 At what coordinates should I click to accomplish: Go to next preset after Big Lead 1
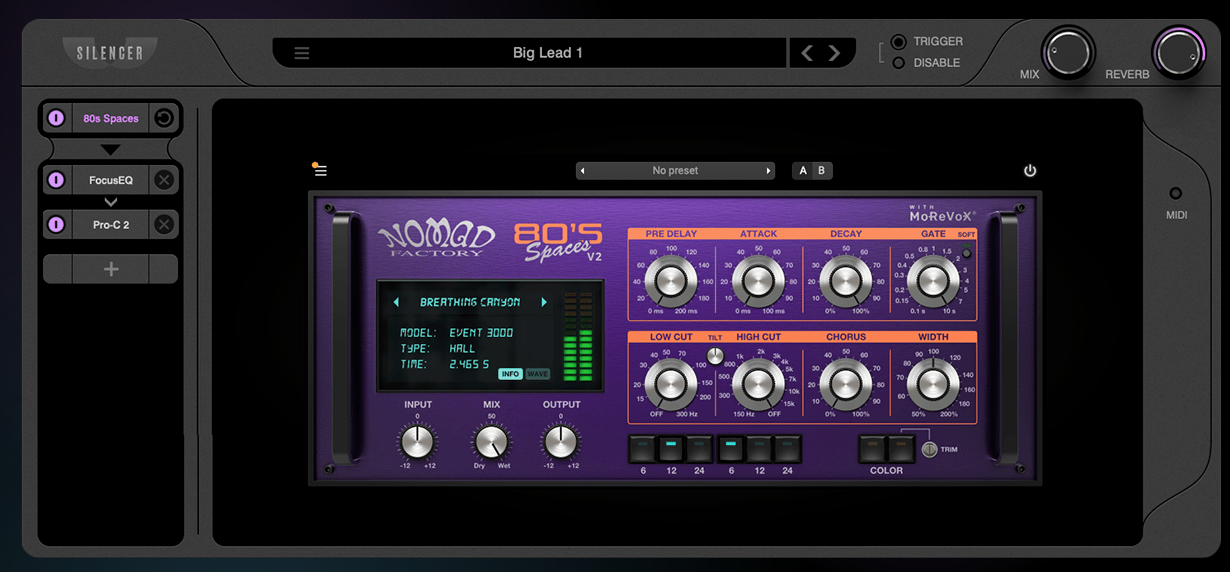[x=834, y=54]
